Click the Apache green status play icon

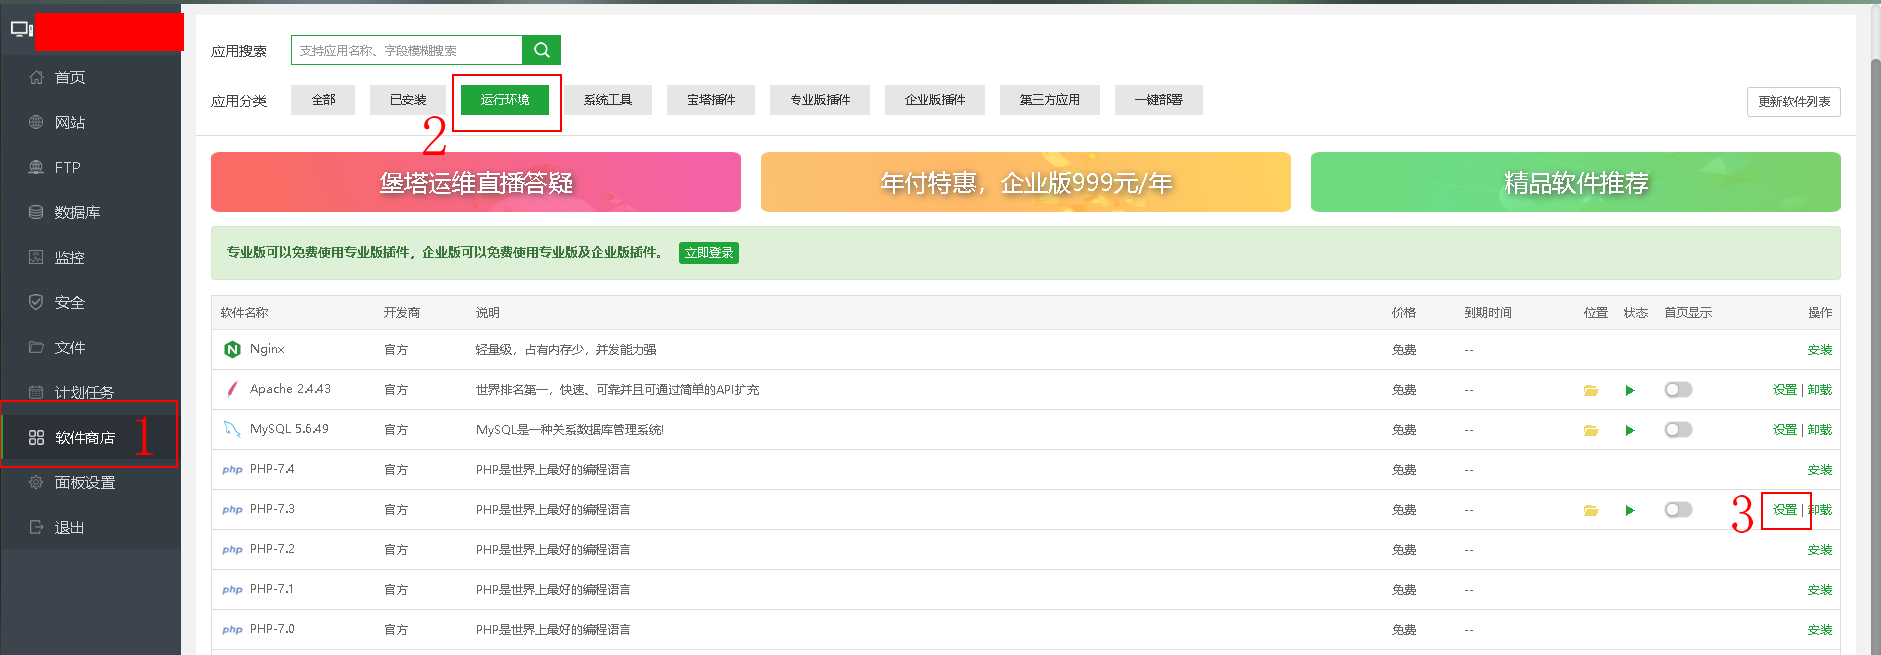tap(1630, 390)
